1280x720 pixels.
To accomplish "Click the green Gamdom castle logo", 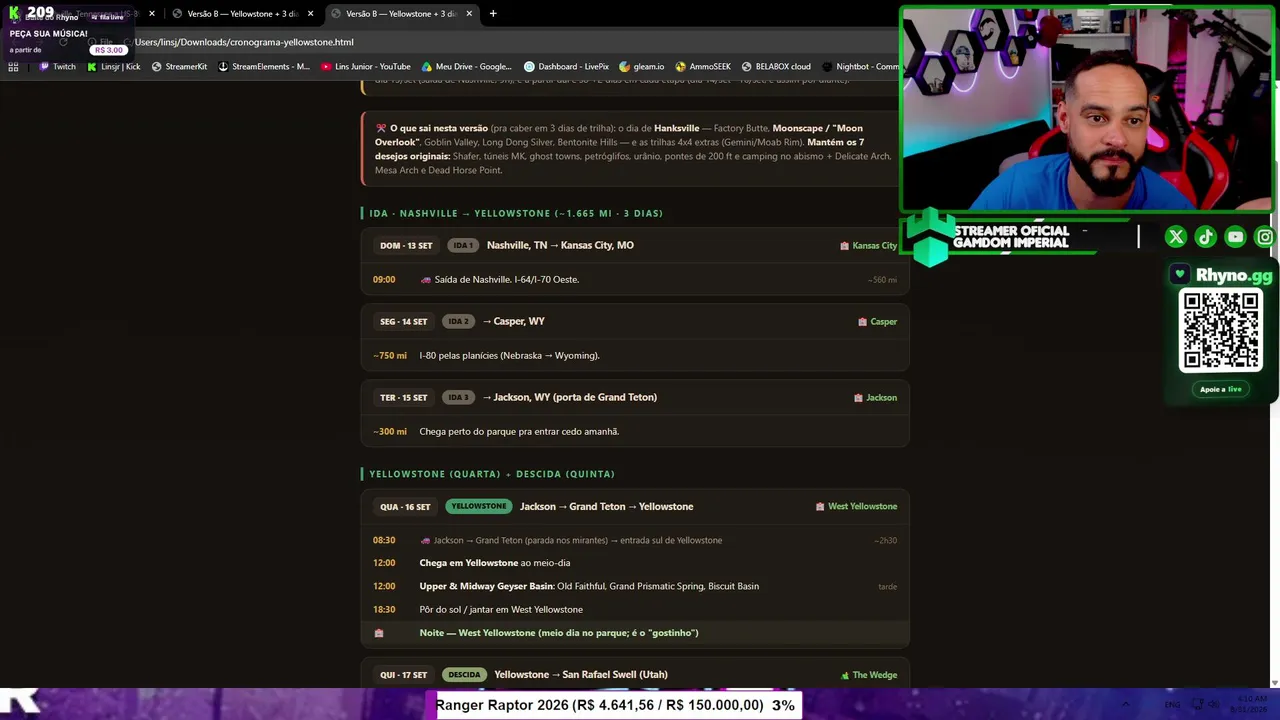I will 930,238.
